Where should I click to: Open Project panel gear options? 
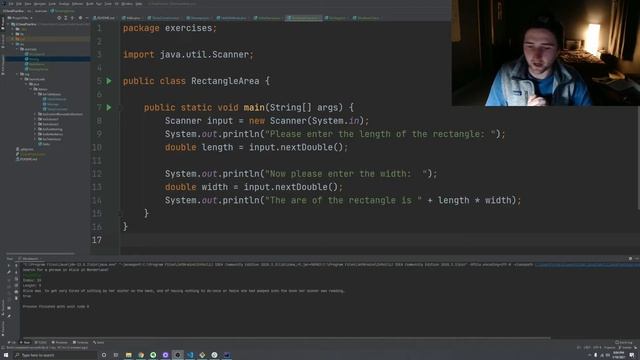(80, 18)
